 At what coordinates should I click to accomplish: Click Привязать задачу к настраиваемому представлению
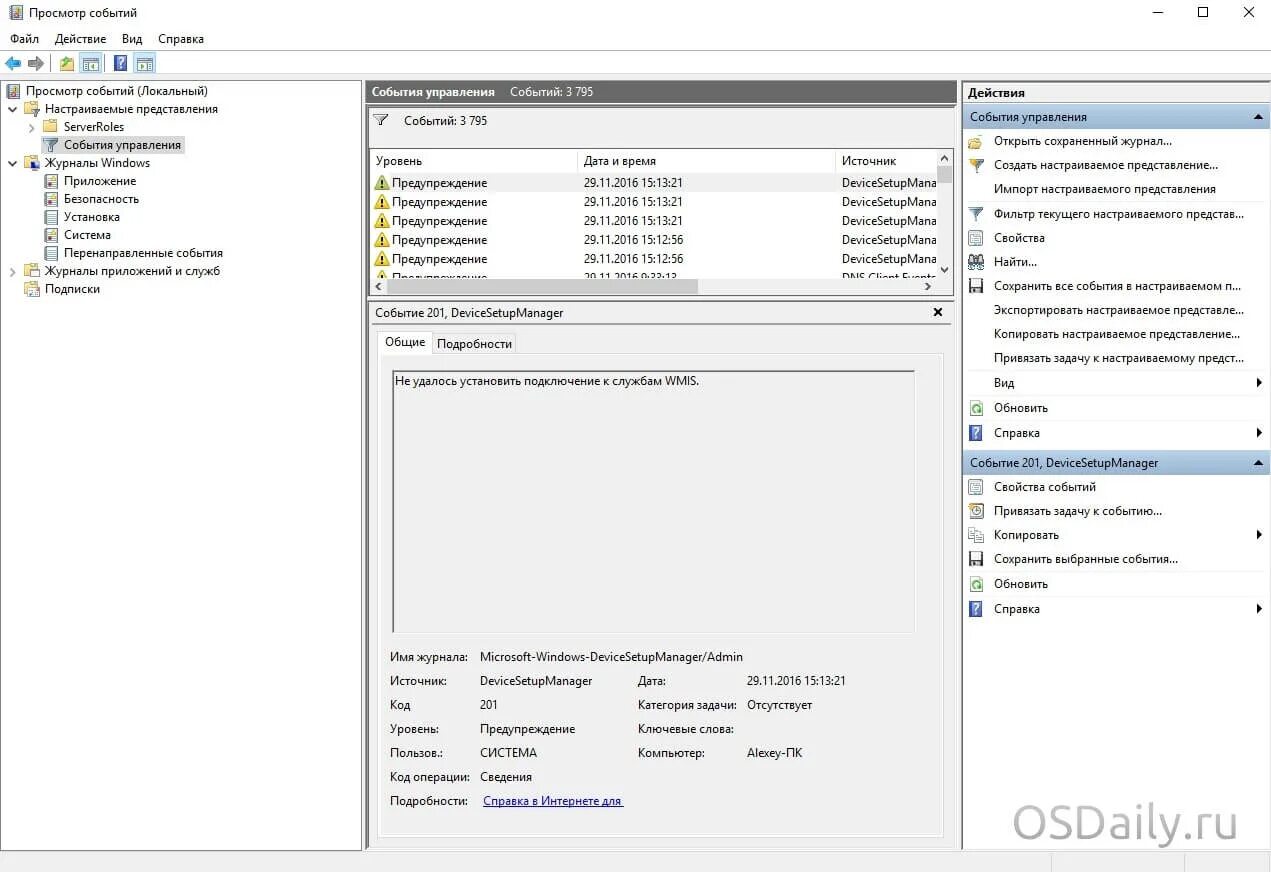tap(1119, 358)
